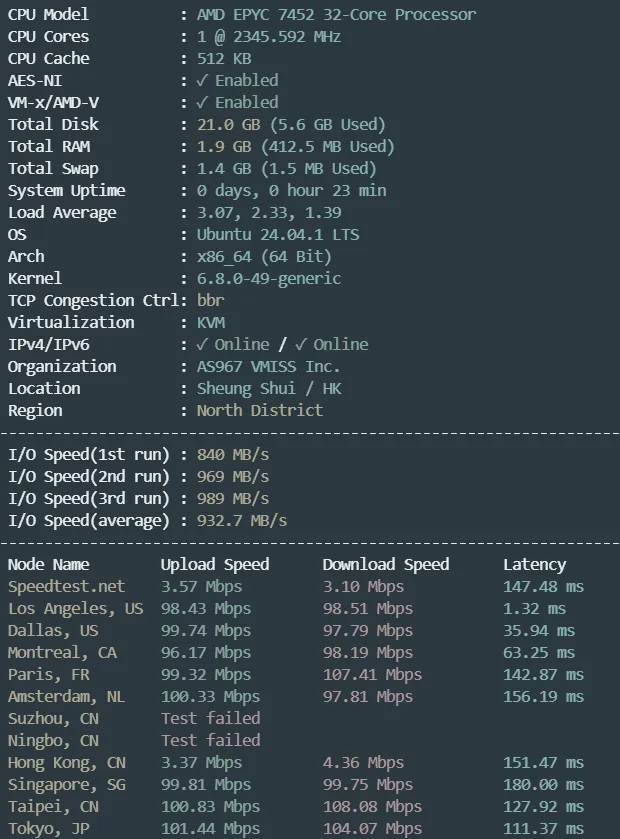Click the AES-NI Enabled checkmark

[x=202, y=80]
